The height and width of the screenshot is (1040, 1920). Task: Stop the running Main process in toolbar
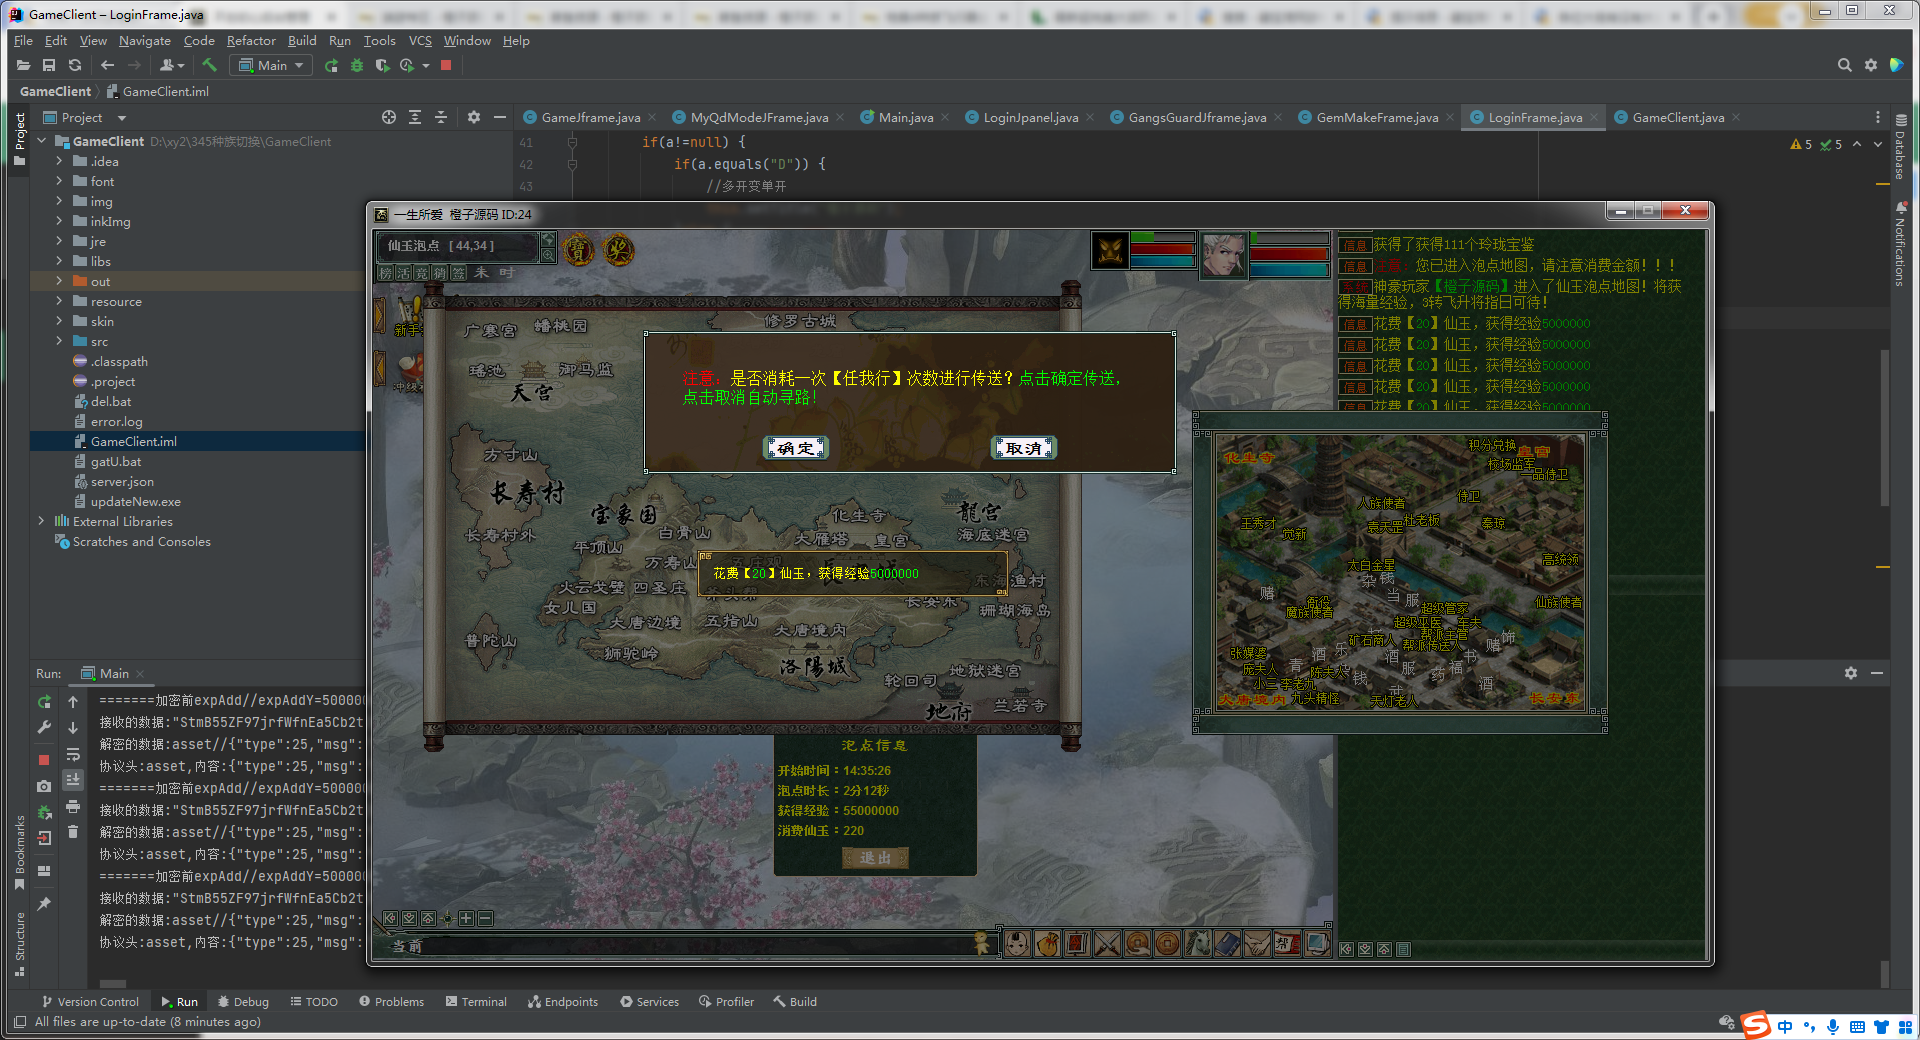(x=446, y=65)
